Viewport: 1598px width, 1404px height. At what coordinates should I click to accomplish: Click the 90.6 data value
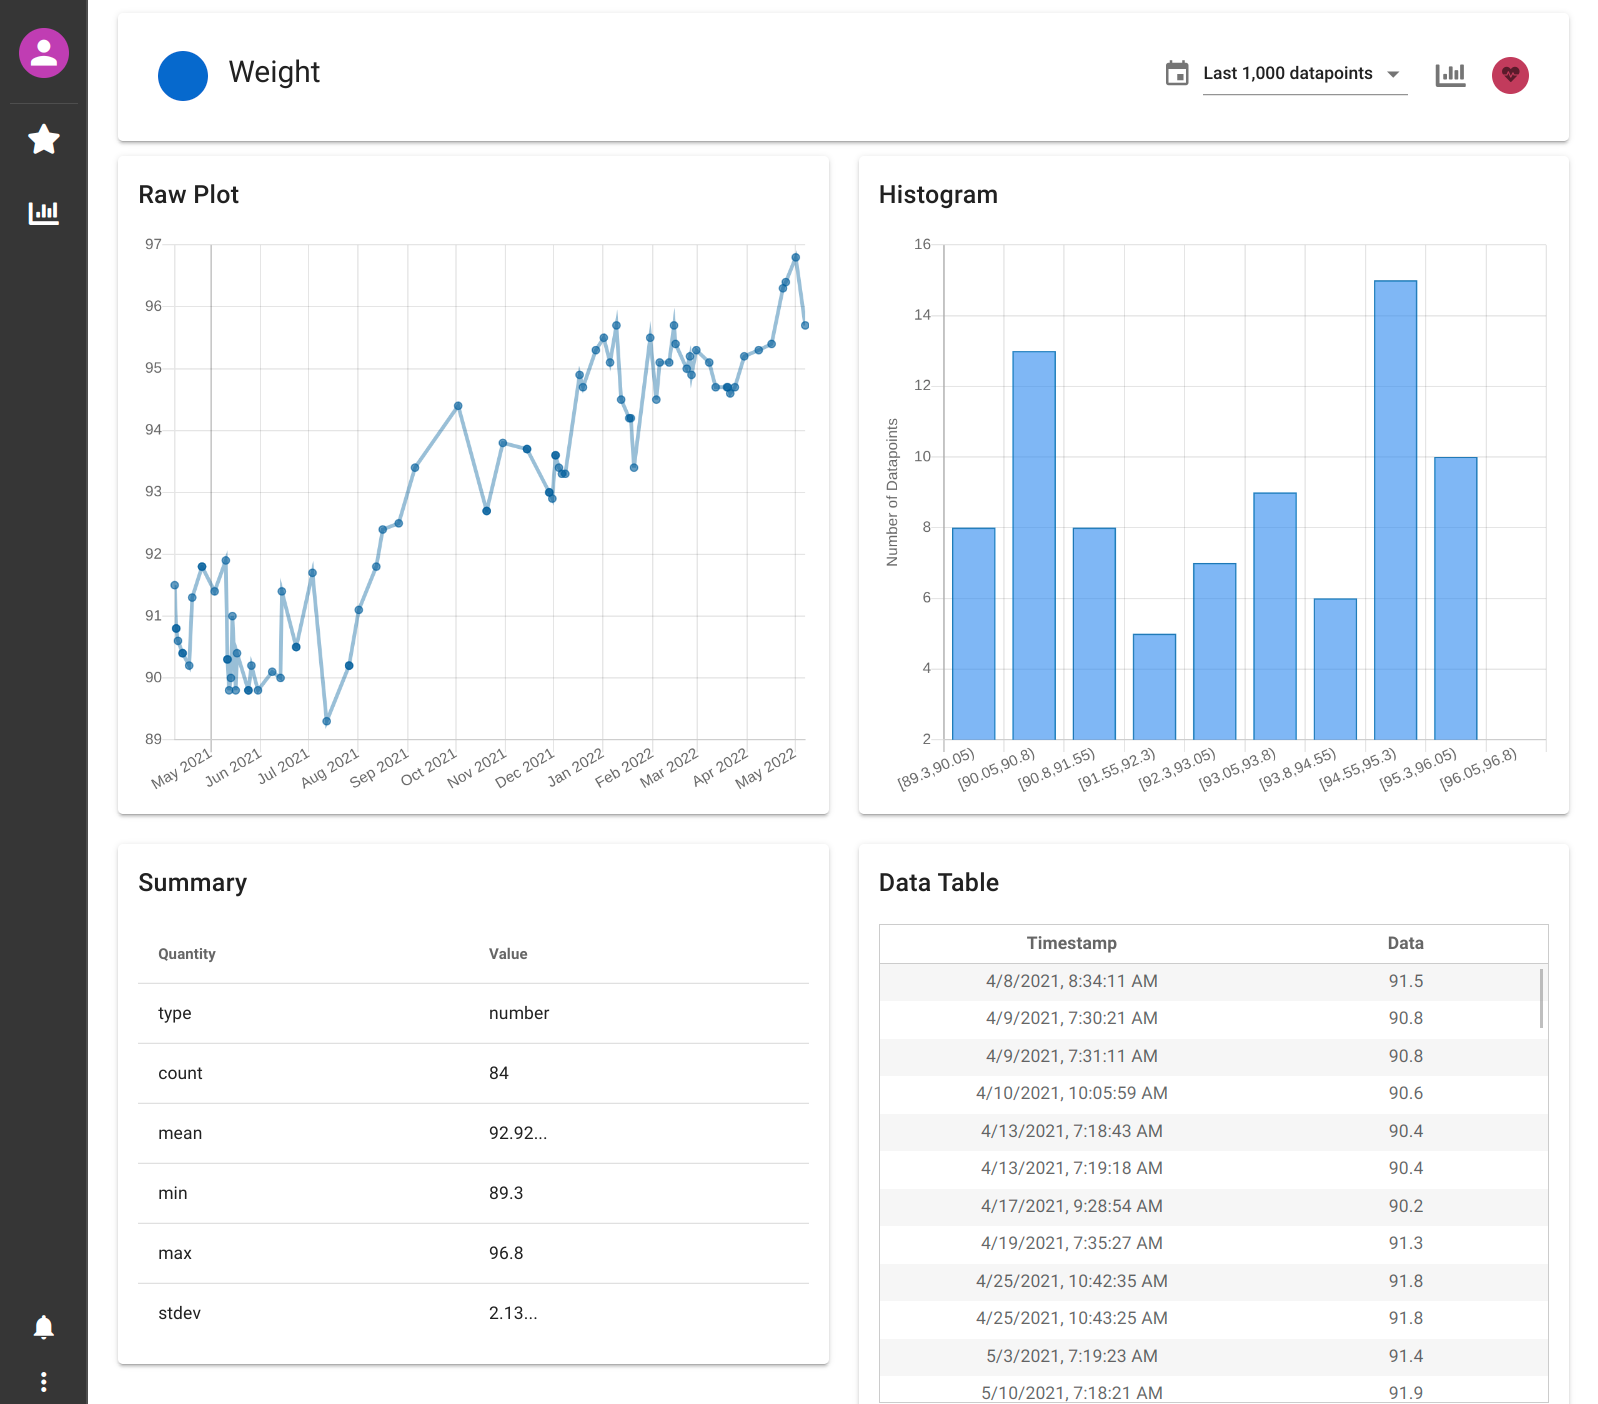(1405, 1093)
